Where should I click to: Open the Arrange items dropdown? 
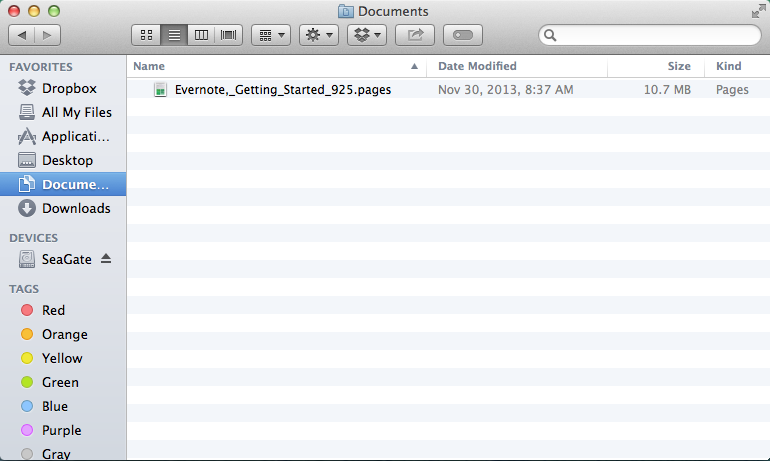(x=271, y=35)
